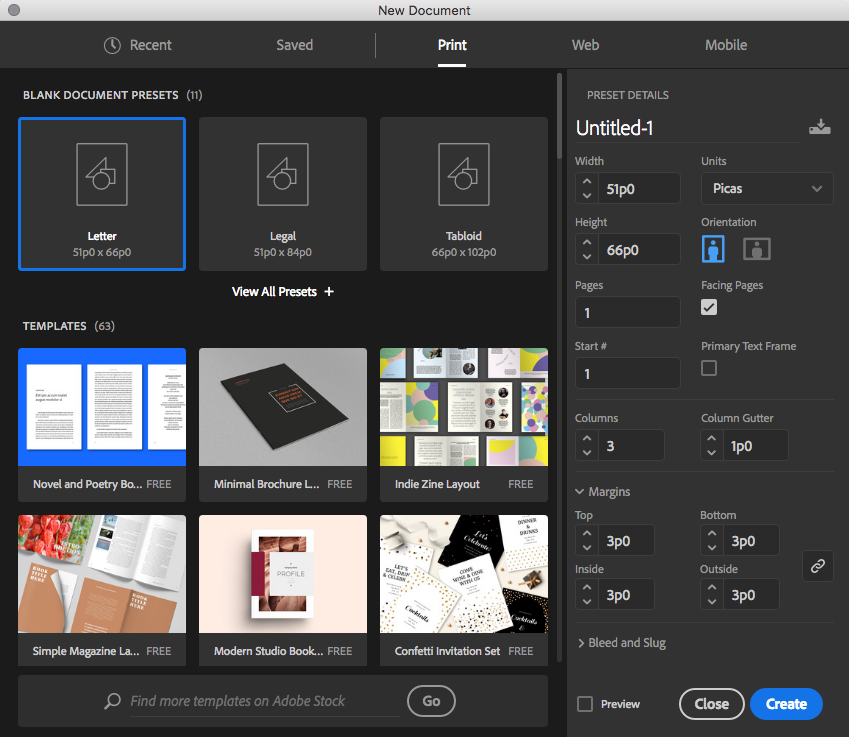Decrease Width with down arrow
The width and height of the screenshot is (849, 737).
[587, 195]
